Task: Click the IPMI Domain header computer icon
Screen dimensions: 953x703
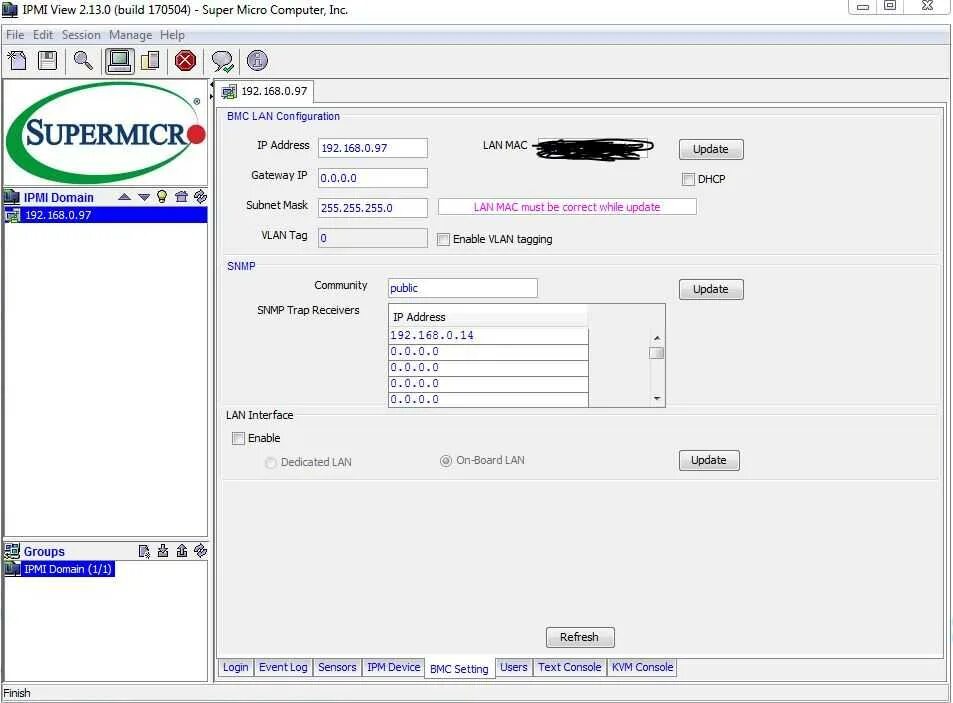Action: click(12, 197)
